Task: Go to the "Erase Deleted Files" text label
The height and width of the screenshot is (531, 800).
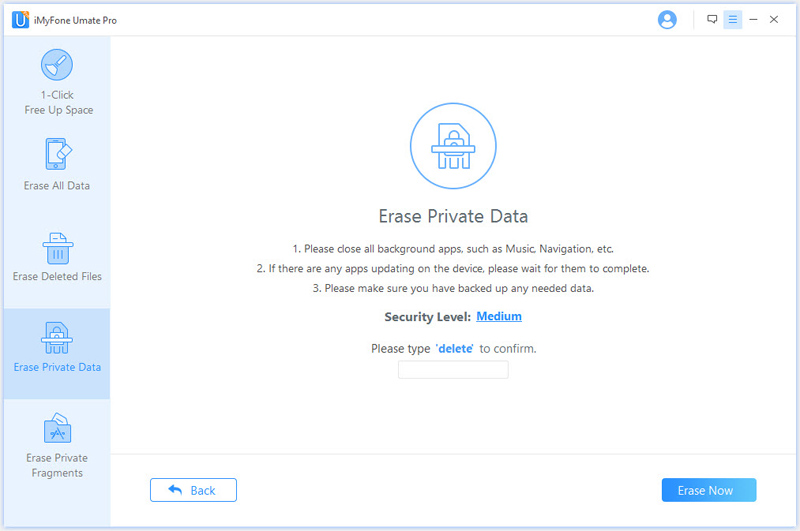Action: pyautogui.click(x=57, y=277)
